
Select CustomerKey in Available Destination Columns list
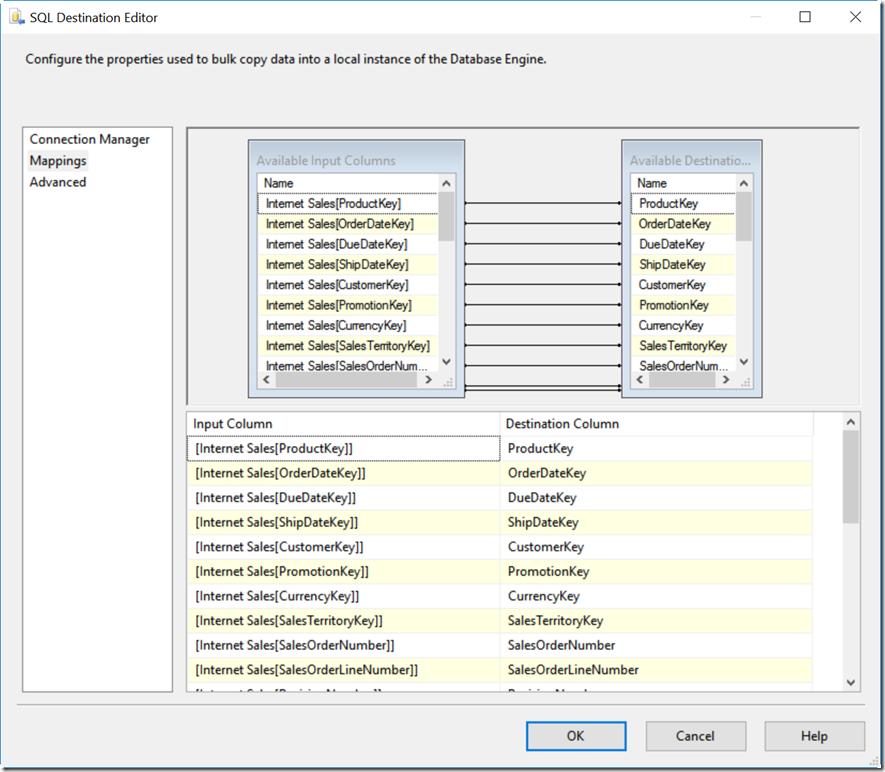tap(684, 285)
